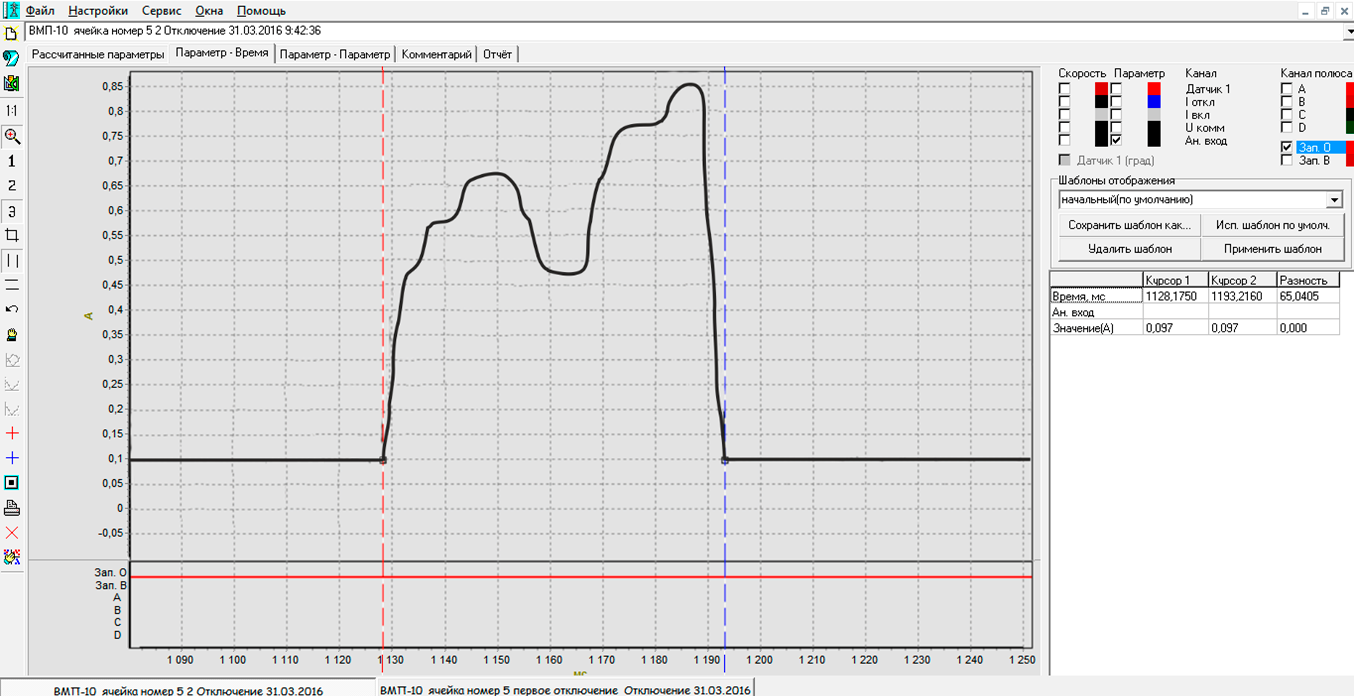This screenshot has width=1354, height=696.
Task: Toggle Ан. вход parameter checkbox
Action: coord(1116,141)
